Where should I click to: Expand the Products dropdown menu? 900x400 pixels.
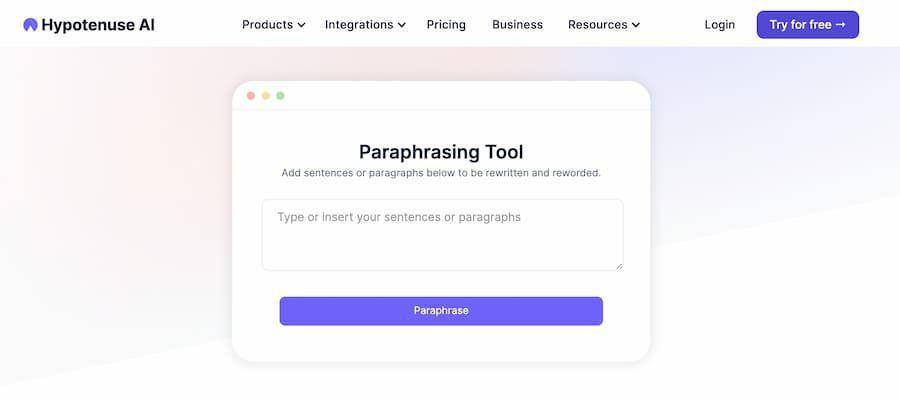click(274, 25)
